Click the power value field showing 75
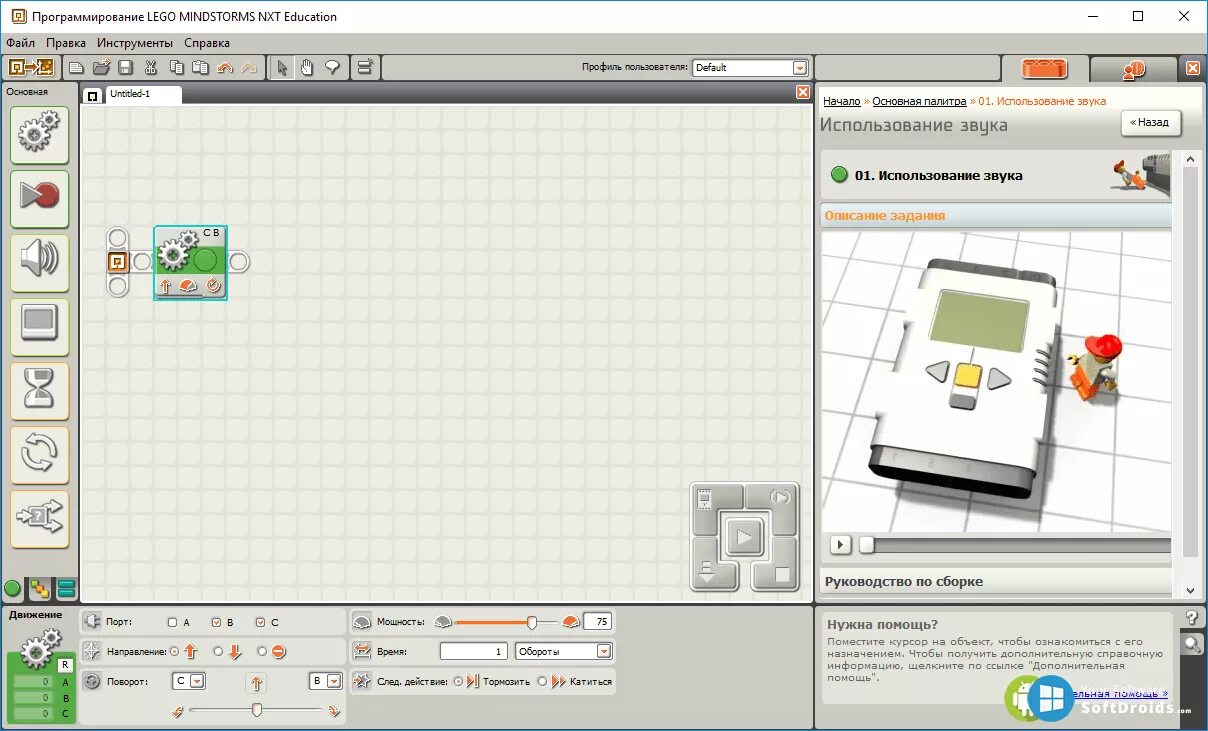Viewport: 1208px width, 731px height. coord(597,621)
